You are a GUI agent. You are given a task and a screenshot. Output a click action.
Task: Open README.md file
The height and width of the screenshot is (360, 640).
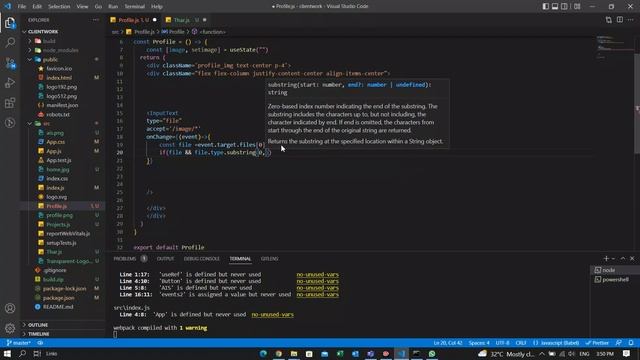[x=58, y=307]
